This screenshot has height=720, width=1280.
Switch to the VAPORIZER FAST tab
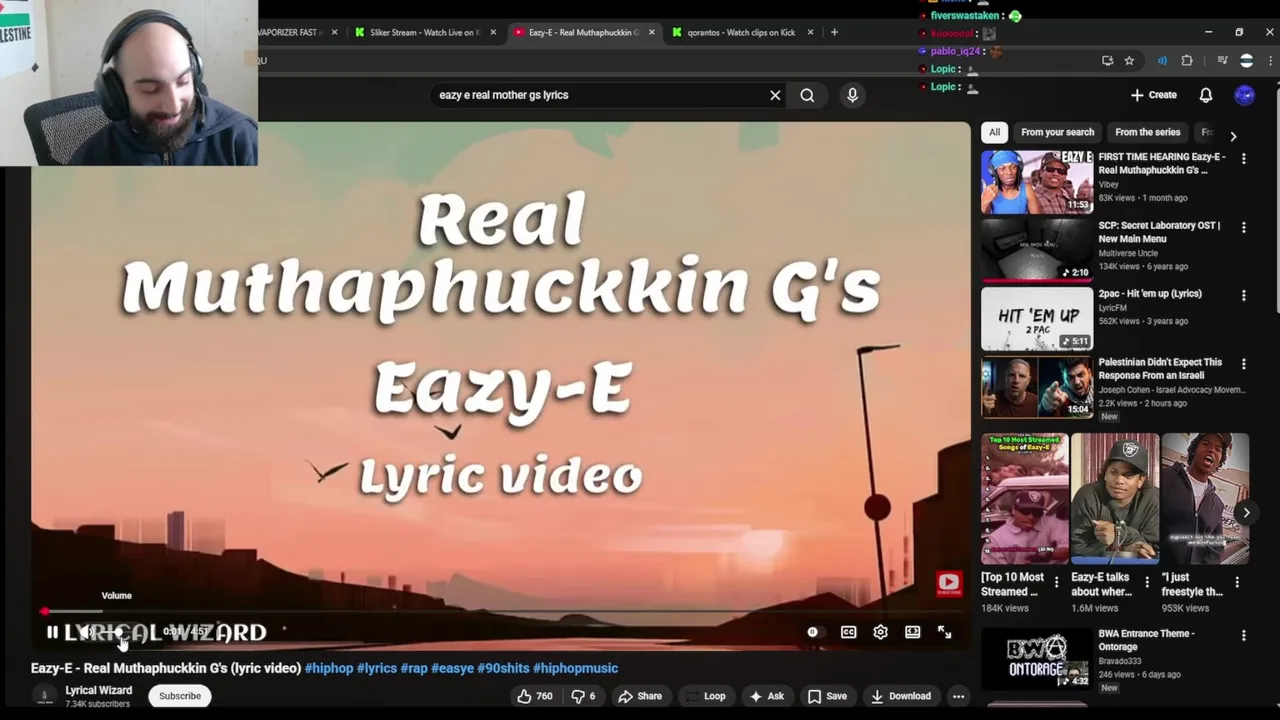[290, 32]
